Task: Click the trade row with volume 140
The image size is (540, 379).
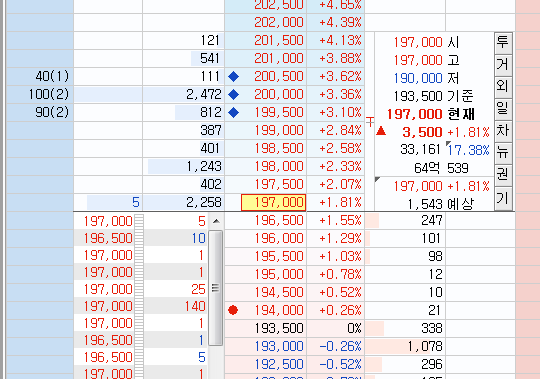Action: (140, 306)
